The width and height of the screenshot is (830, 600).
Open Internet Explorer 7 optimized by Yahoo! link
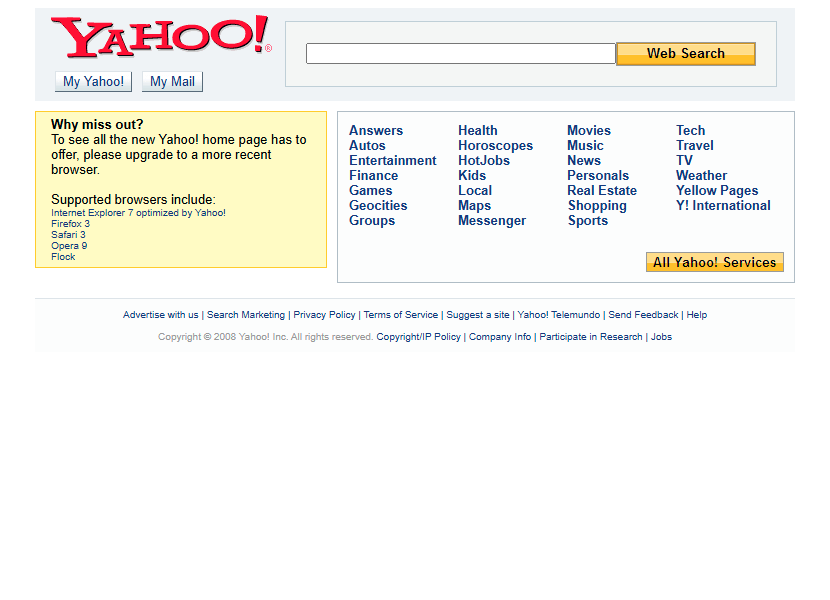(x=138, y=213)
